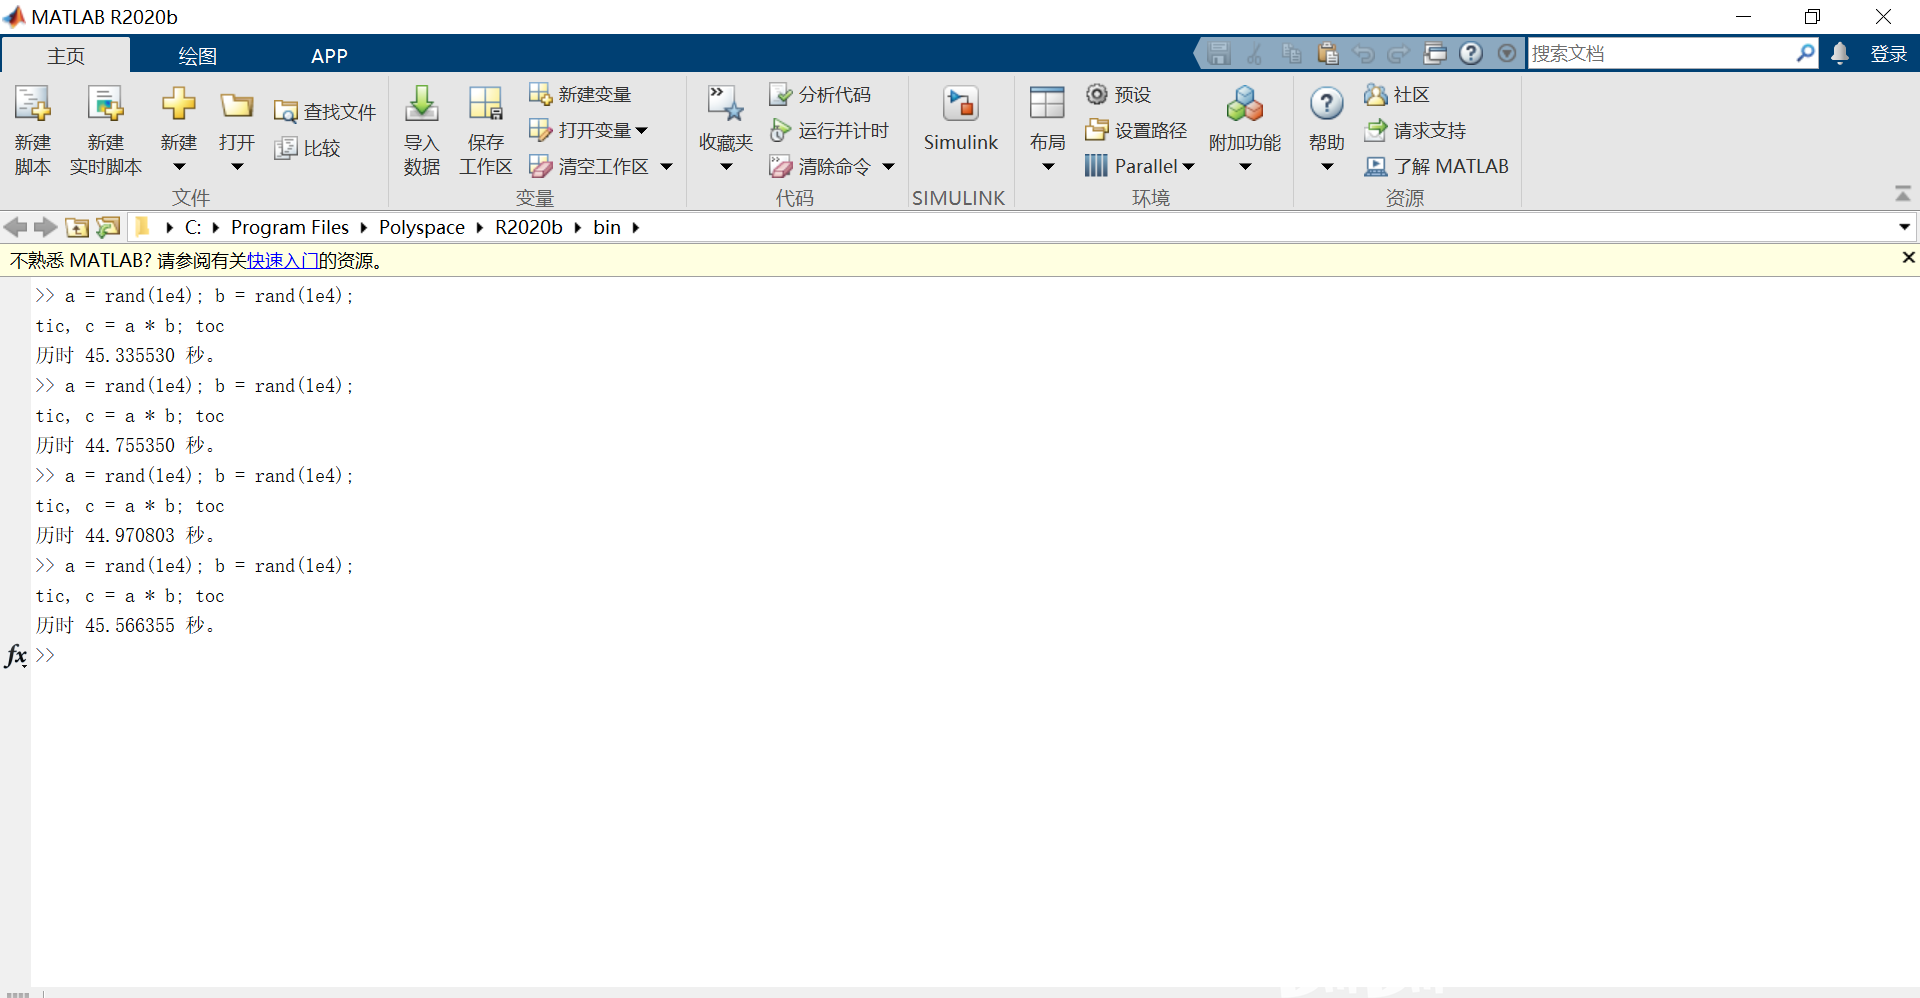Expand the 布局 dropdown arrow
Image resolution: width=1920 pixels, height=998 pixels.
[x=1048, y=167]
